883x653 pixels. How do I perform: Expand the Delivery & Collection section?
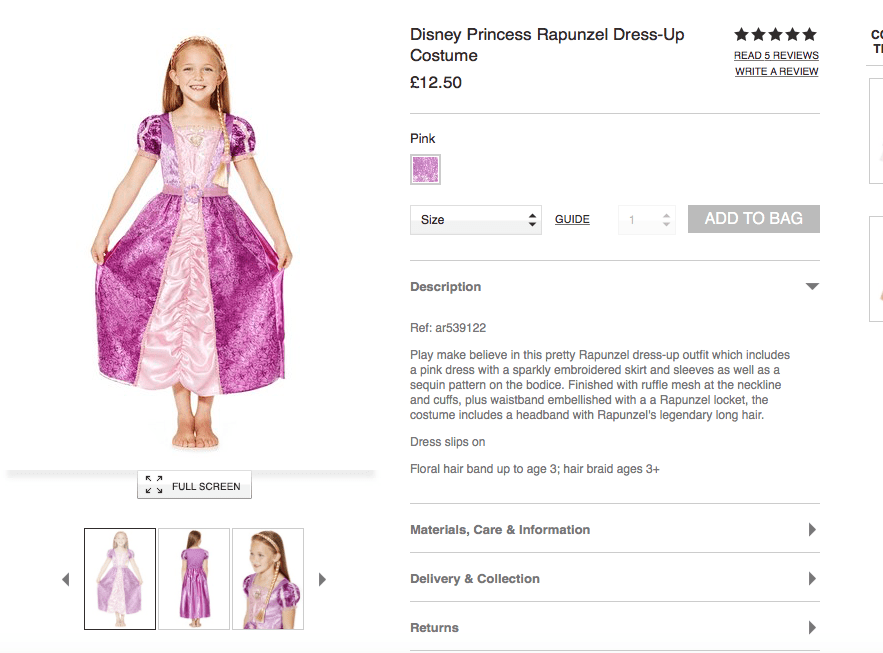click(x=812, y=579)
